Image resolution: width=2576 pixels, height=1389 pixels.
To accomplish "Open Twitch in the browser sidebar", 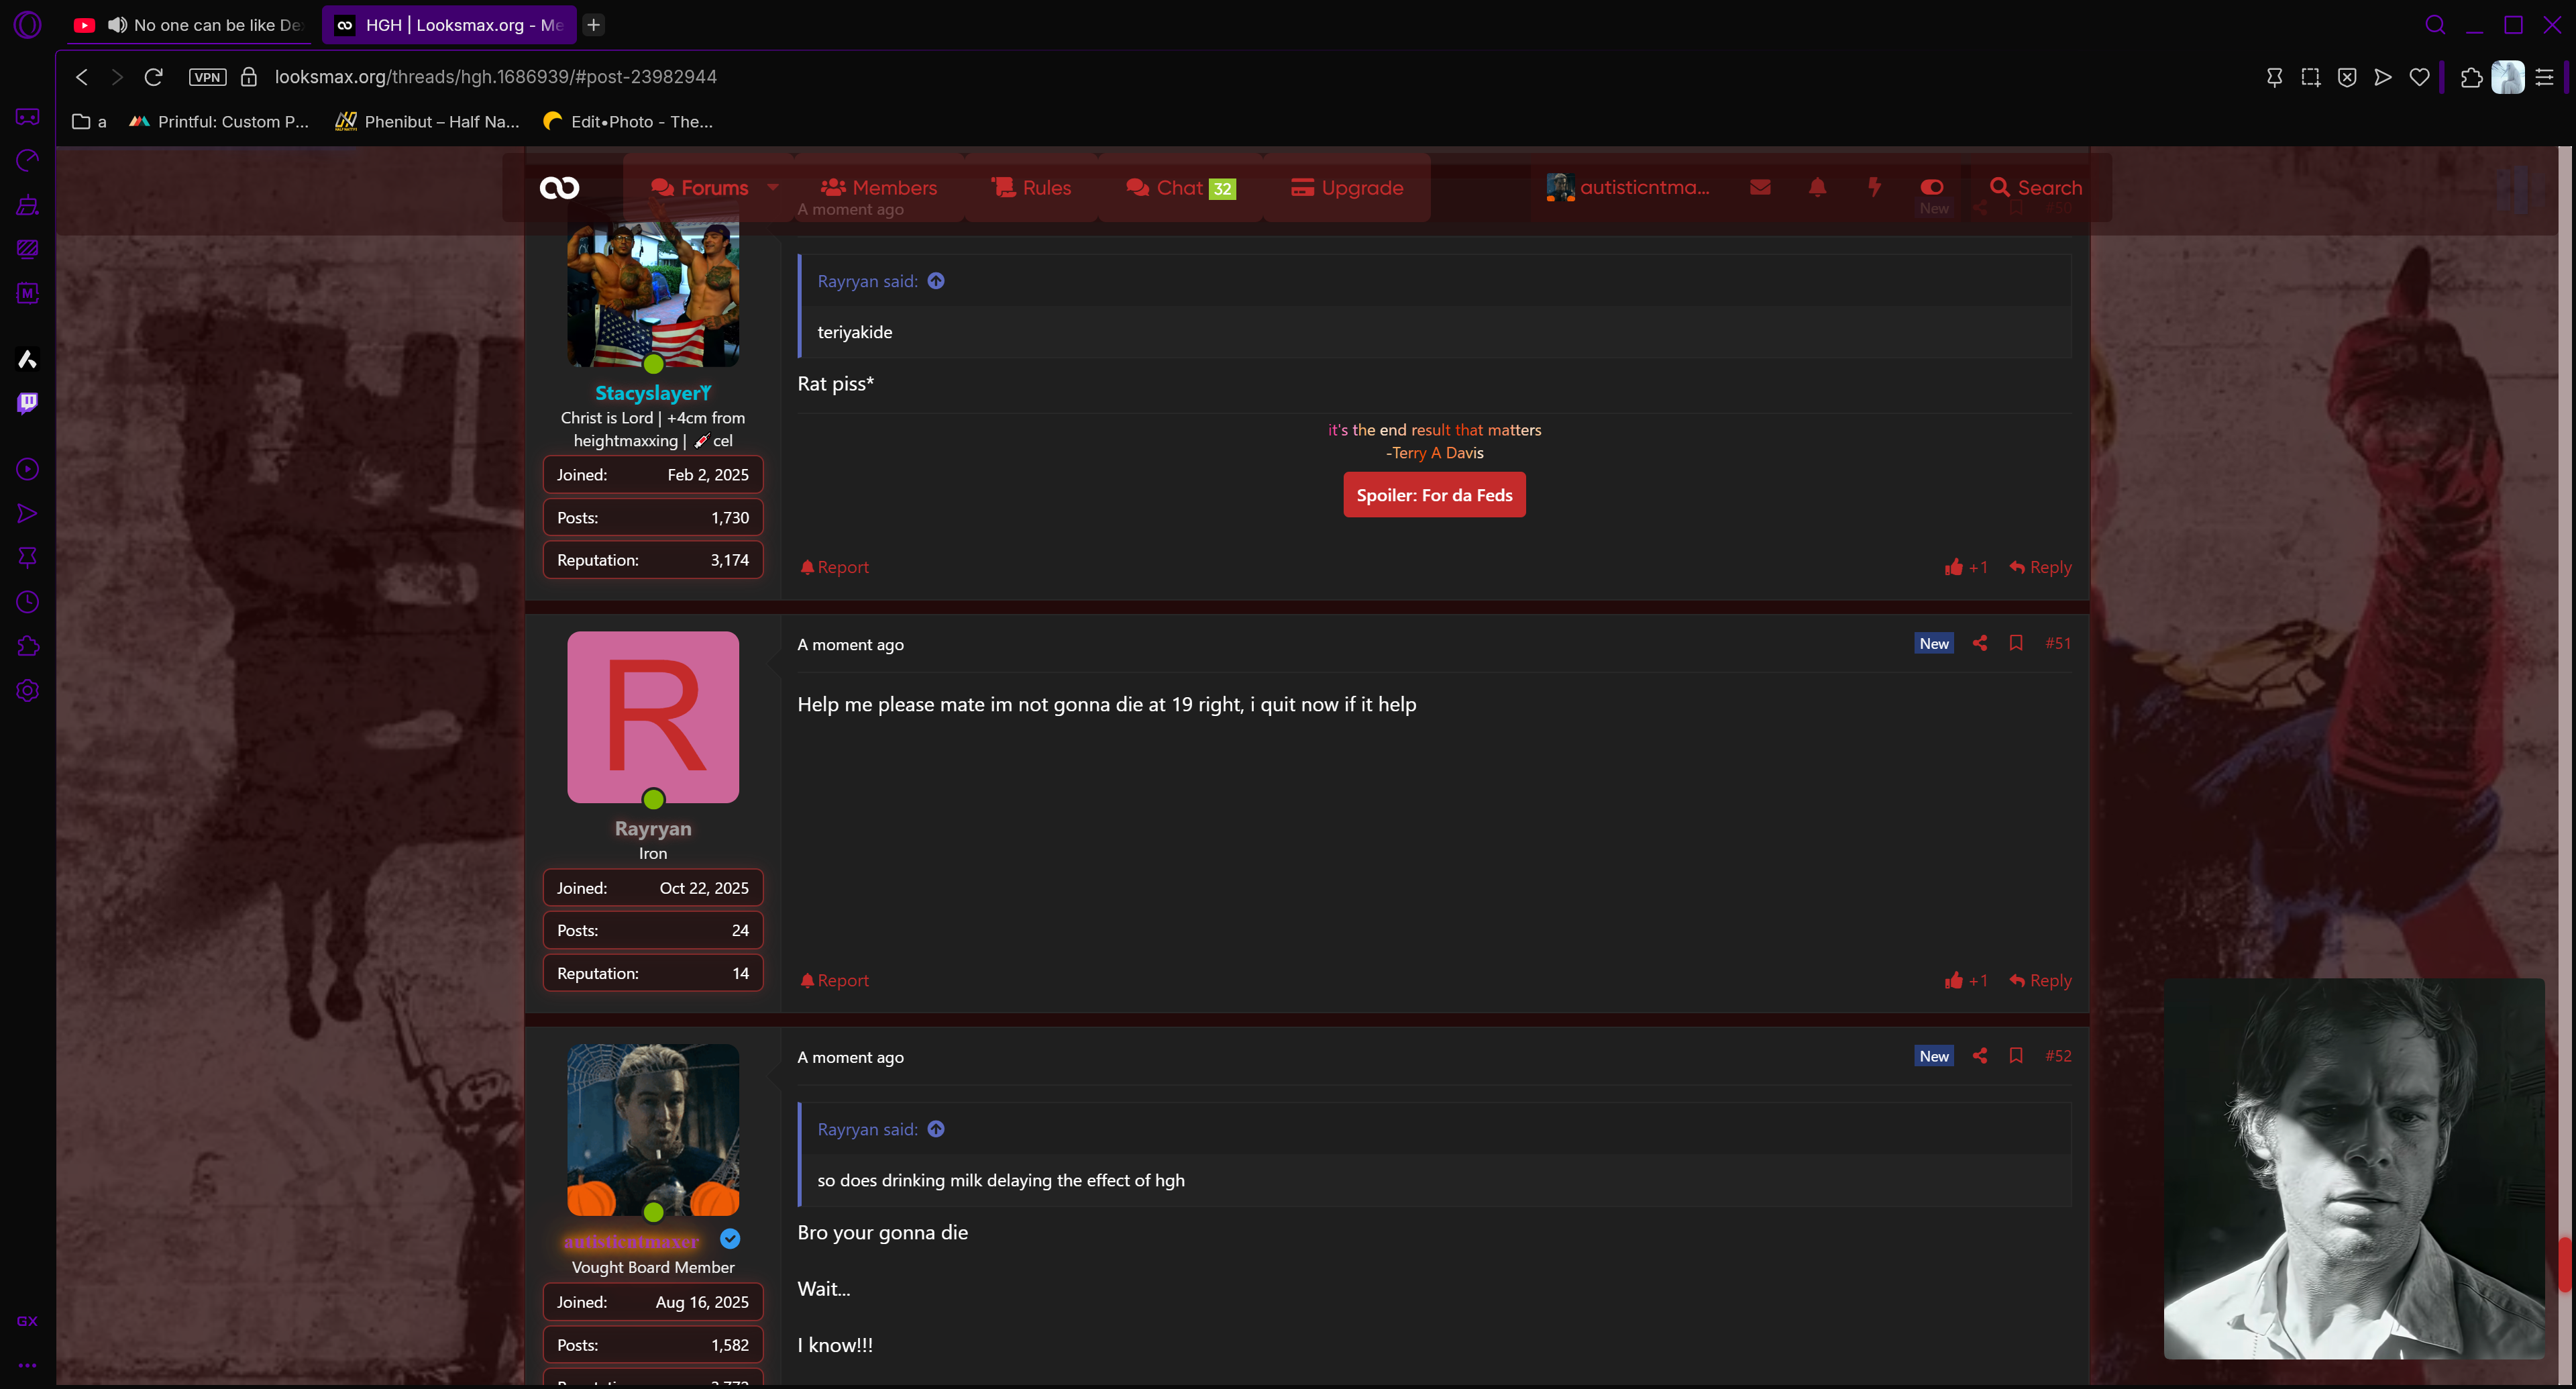I will coord(27,403).
